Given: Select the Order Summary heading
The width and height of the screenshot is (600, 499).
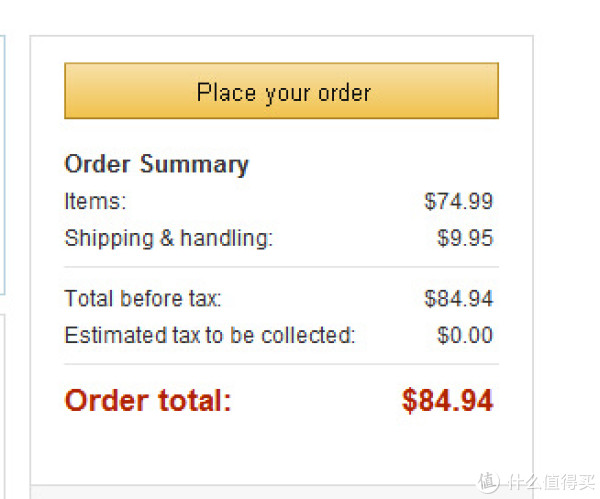Looking at the screenshot, I should pyautogui.click(x=157, y=165).
